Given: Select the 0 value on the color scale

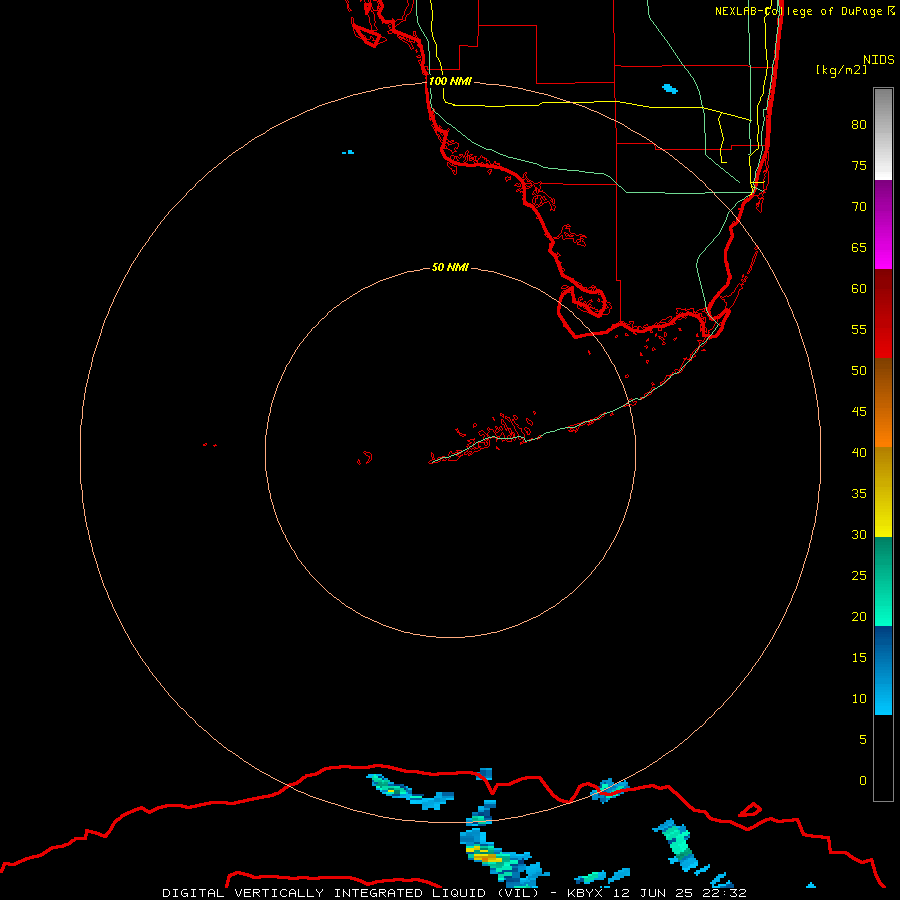Looking at the screenshot, I should click(863, 781).
